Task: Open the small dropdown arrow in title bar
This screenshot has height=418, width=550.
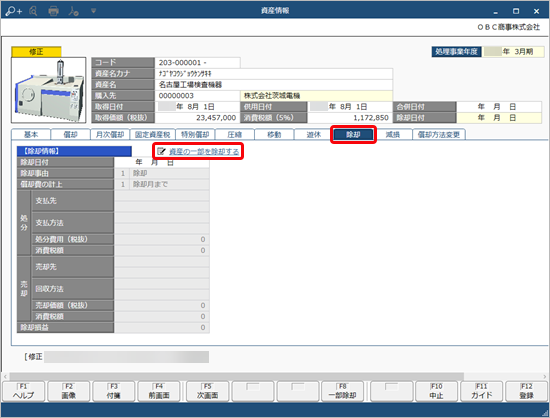Action: (x=93, y=11)
